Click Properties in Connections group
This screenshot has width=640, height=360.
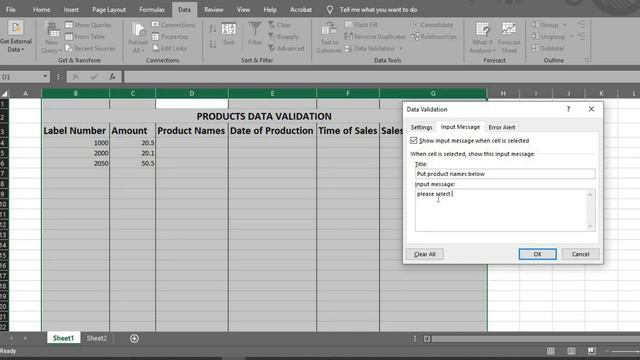170,37
